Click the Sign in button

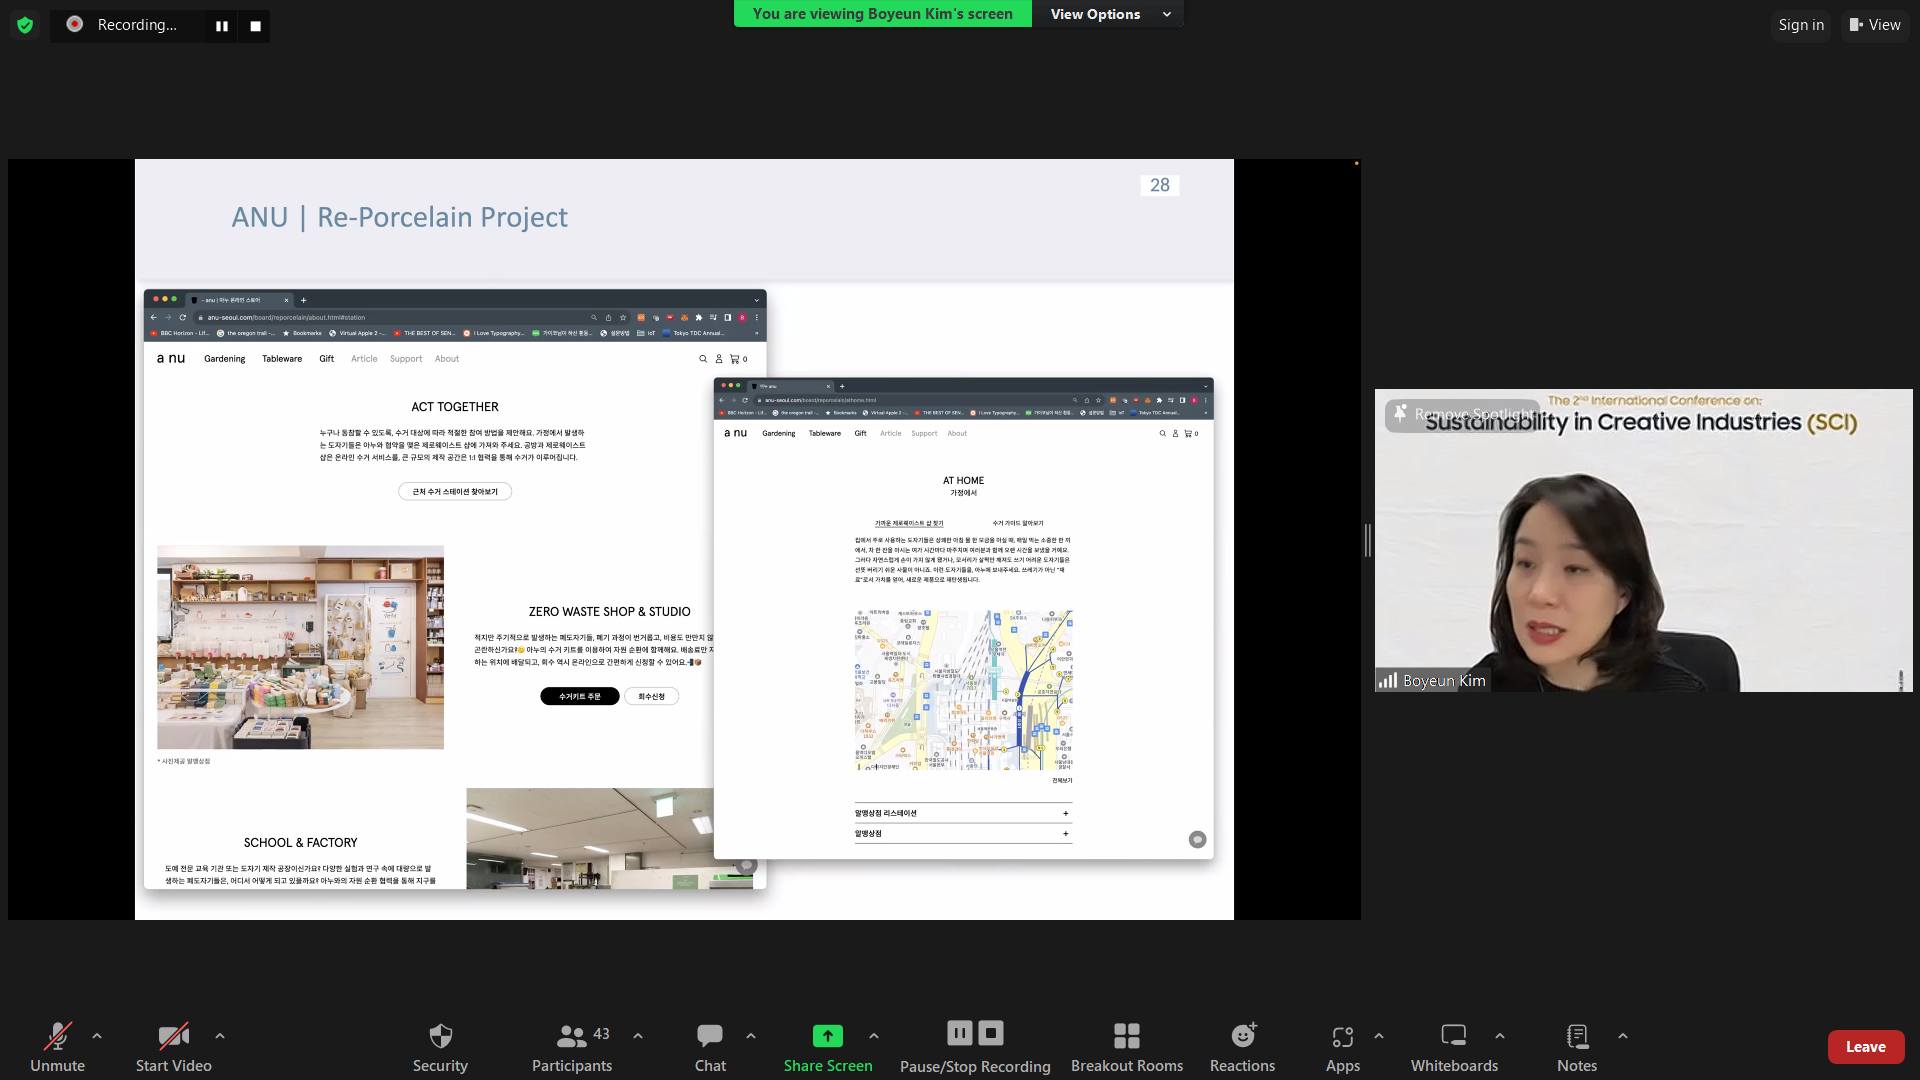pyautogui.click(x=1801, y=25)
